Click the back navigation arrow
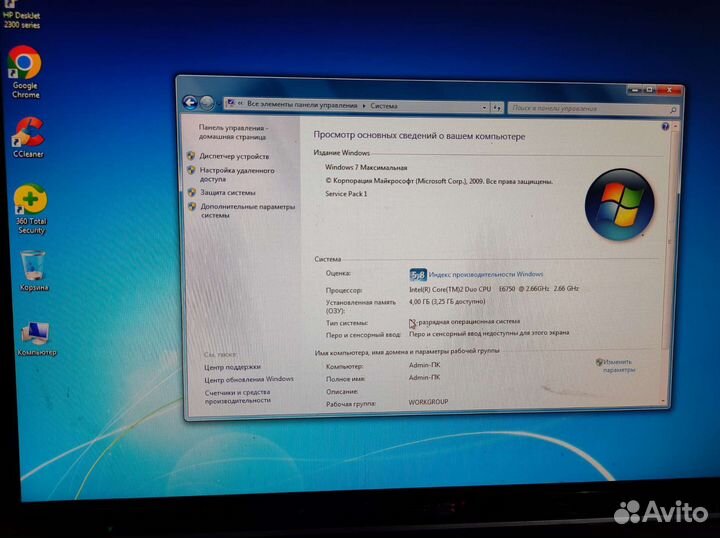 pyautogui.click(x=190, y=103)
